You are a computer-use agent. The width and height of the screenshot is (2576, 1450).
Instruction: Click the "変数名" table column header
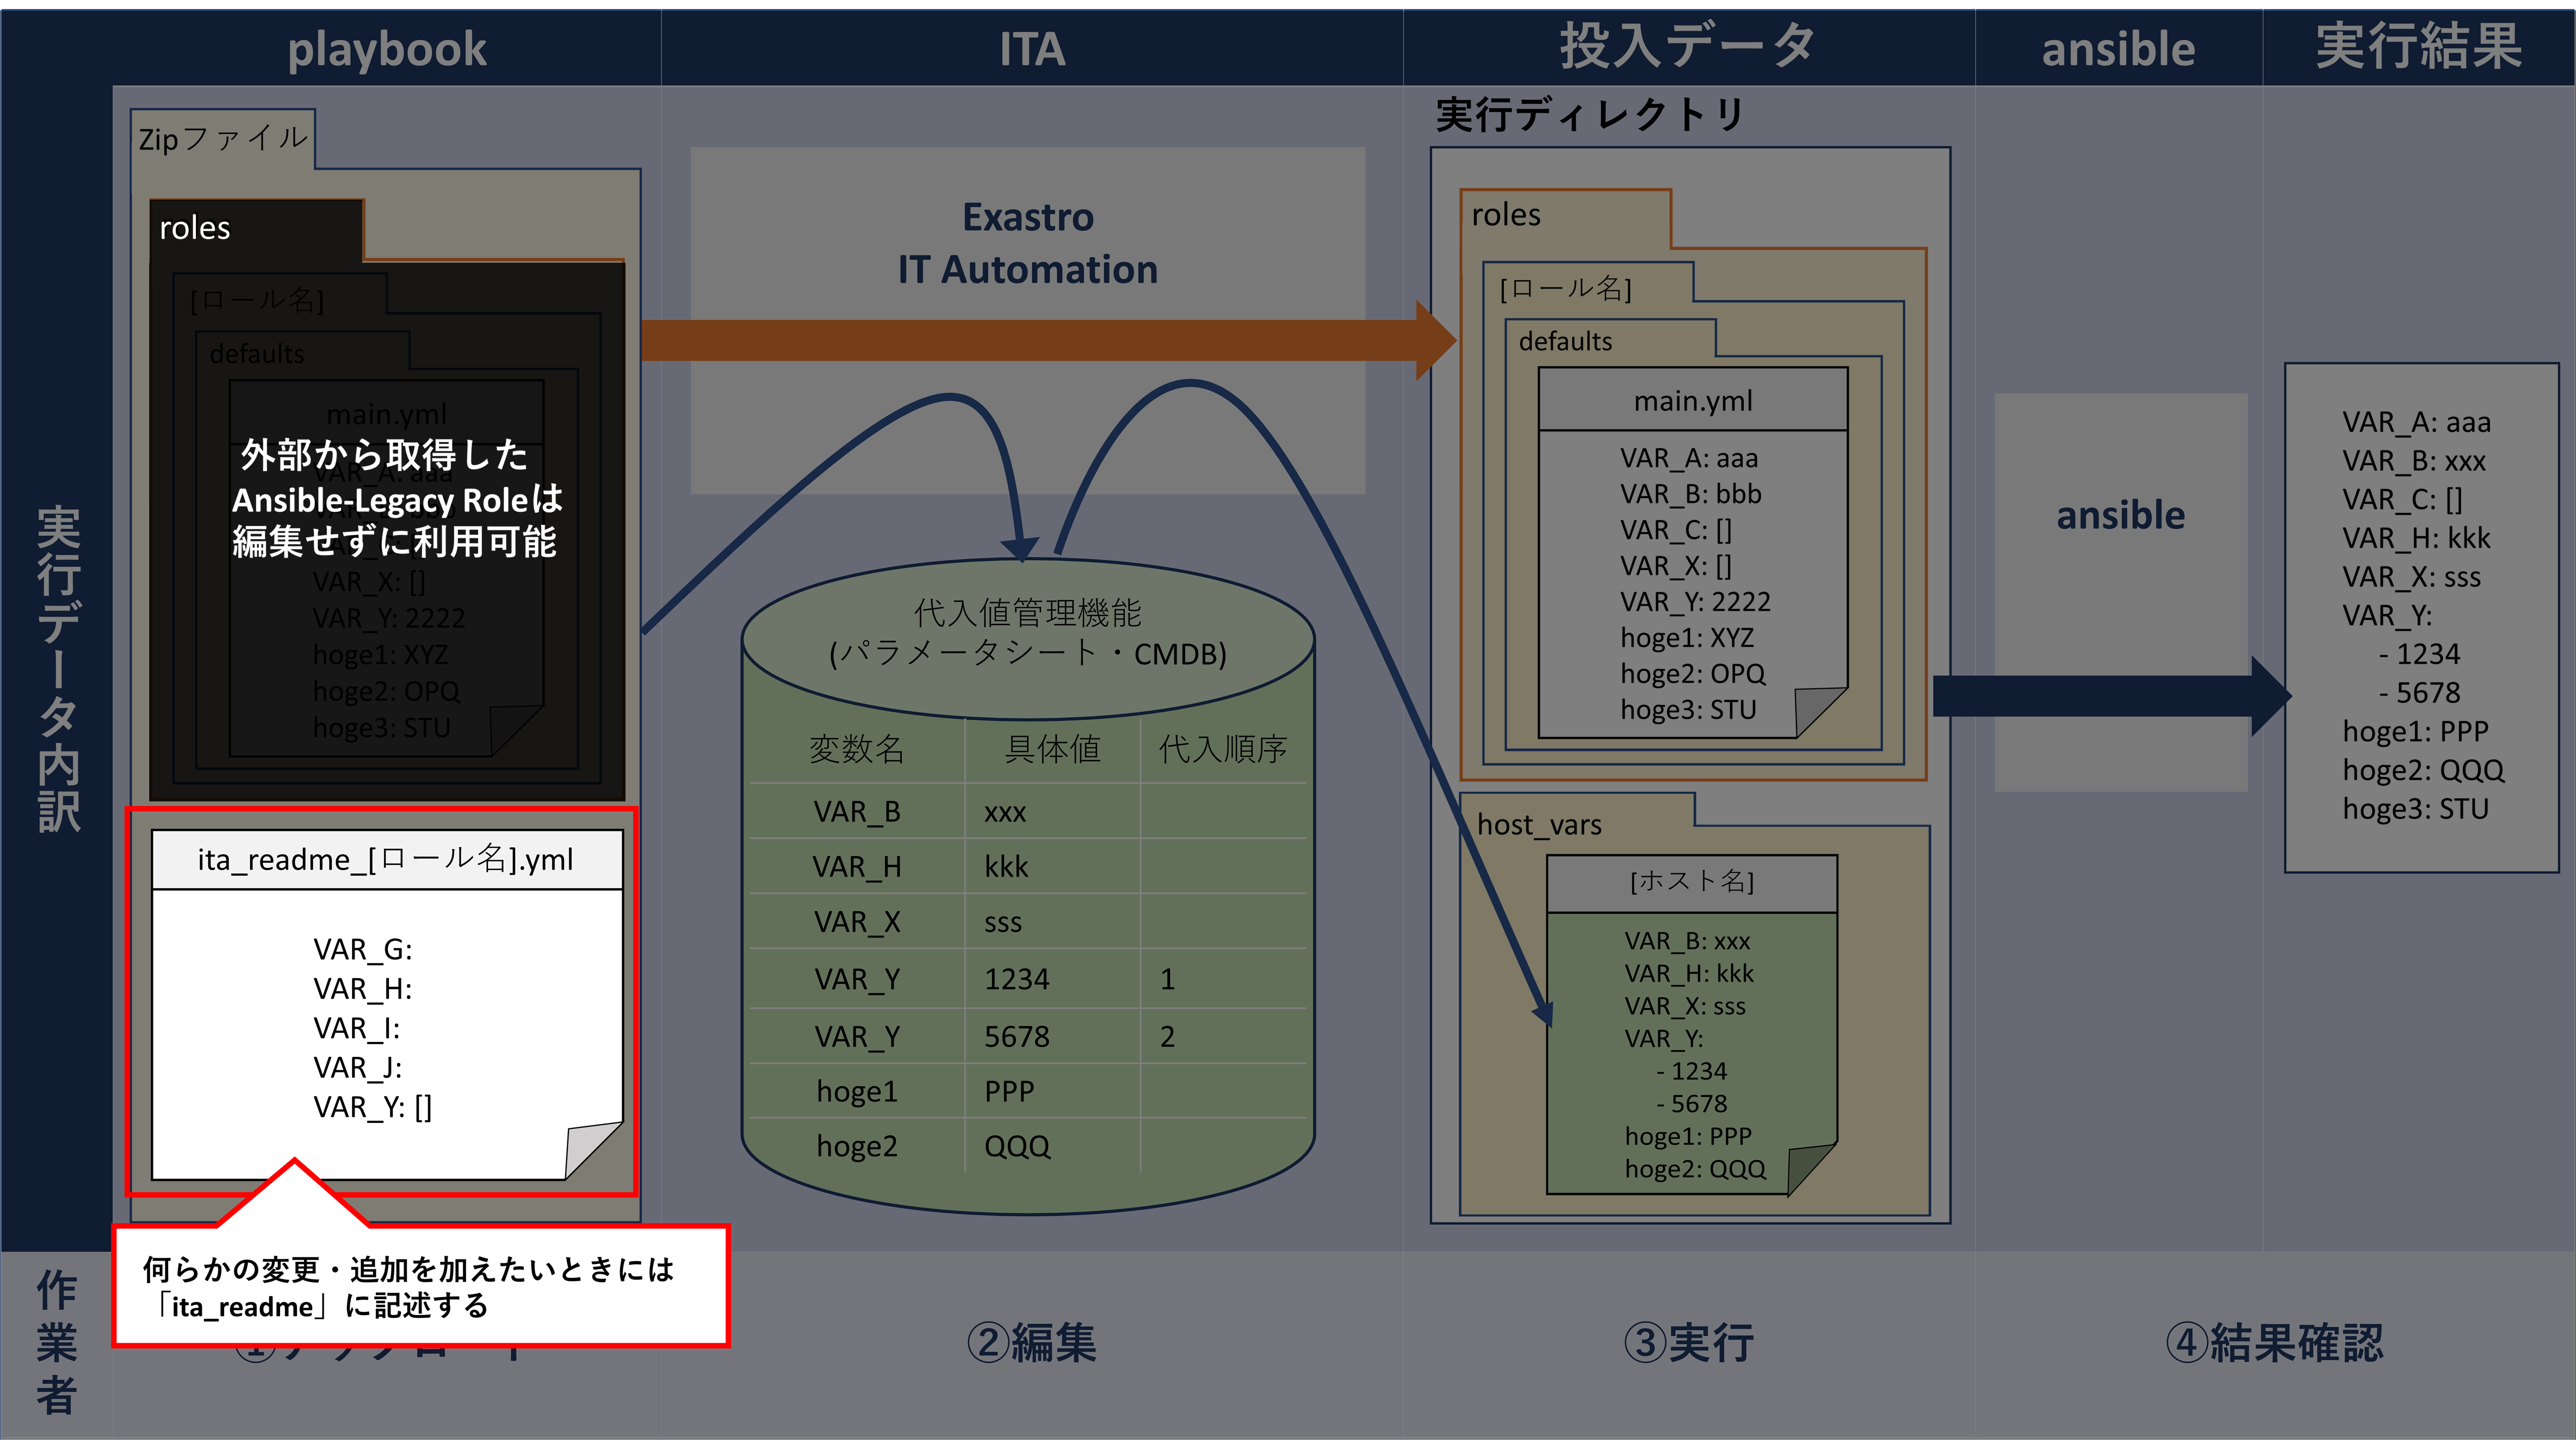click(x=856, y=749)
